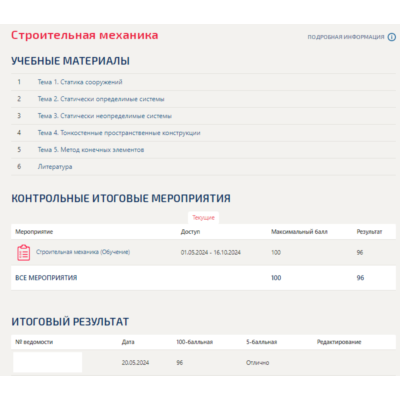The image size is (400, 400).
Task: Click the 100-балльная column header
Action: point(195,342)
